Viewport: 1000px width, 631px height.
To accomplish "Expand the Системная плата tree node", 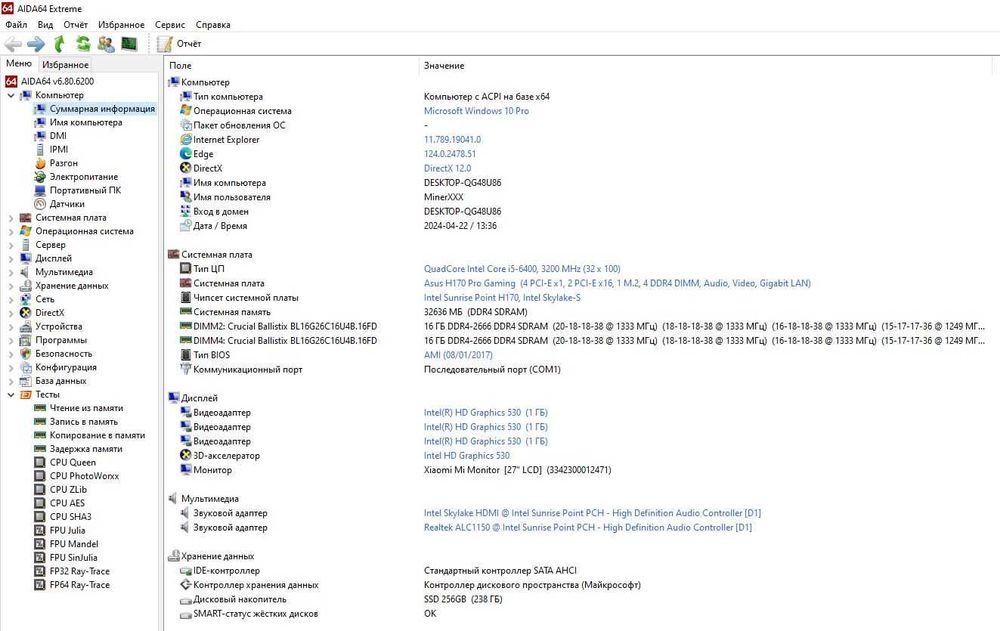I will click(11, 218).
